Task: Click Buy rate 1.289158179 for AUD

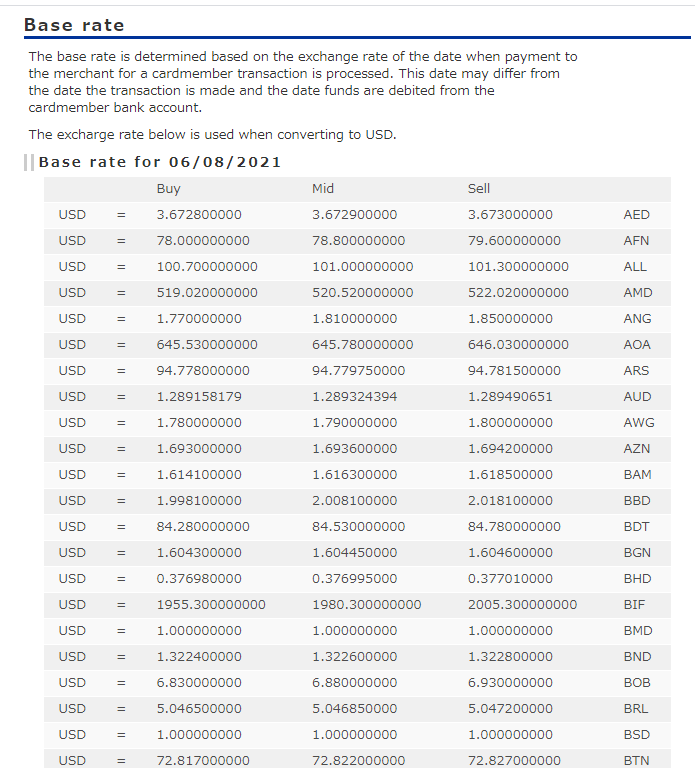Action: (x=199, y=396)
